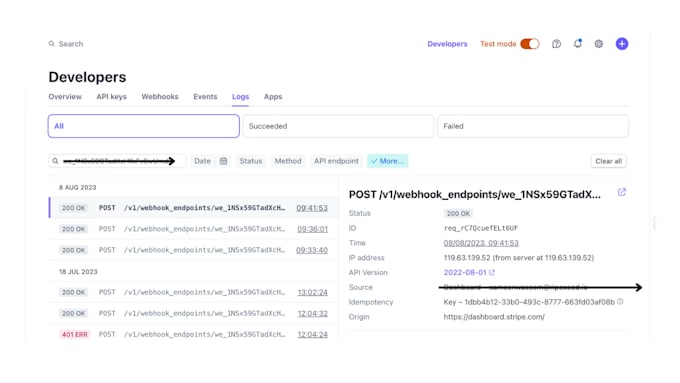Select the log entry at 09:33:40

pos(193,250)
